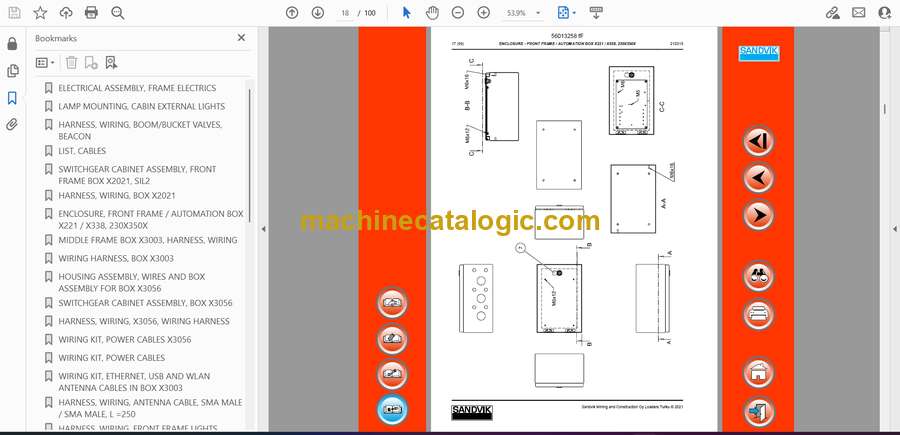
Task: Close the Bookmarks panel
Action: [241, 38]
